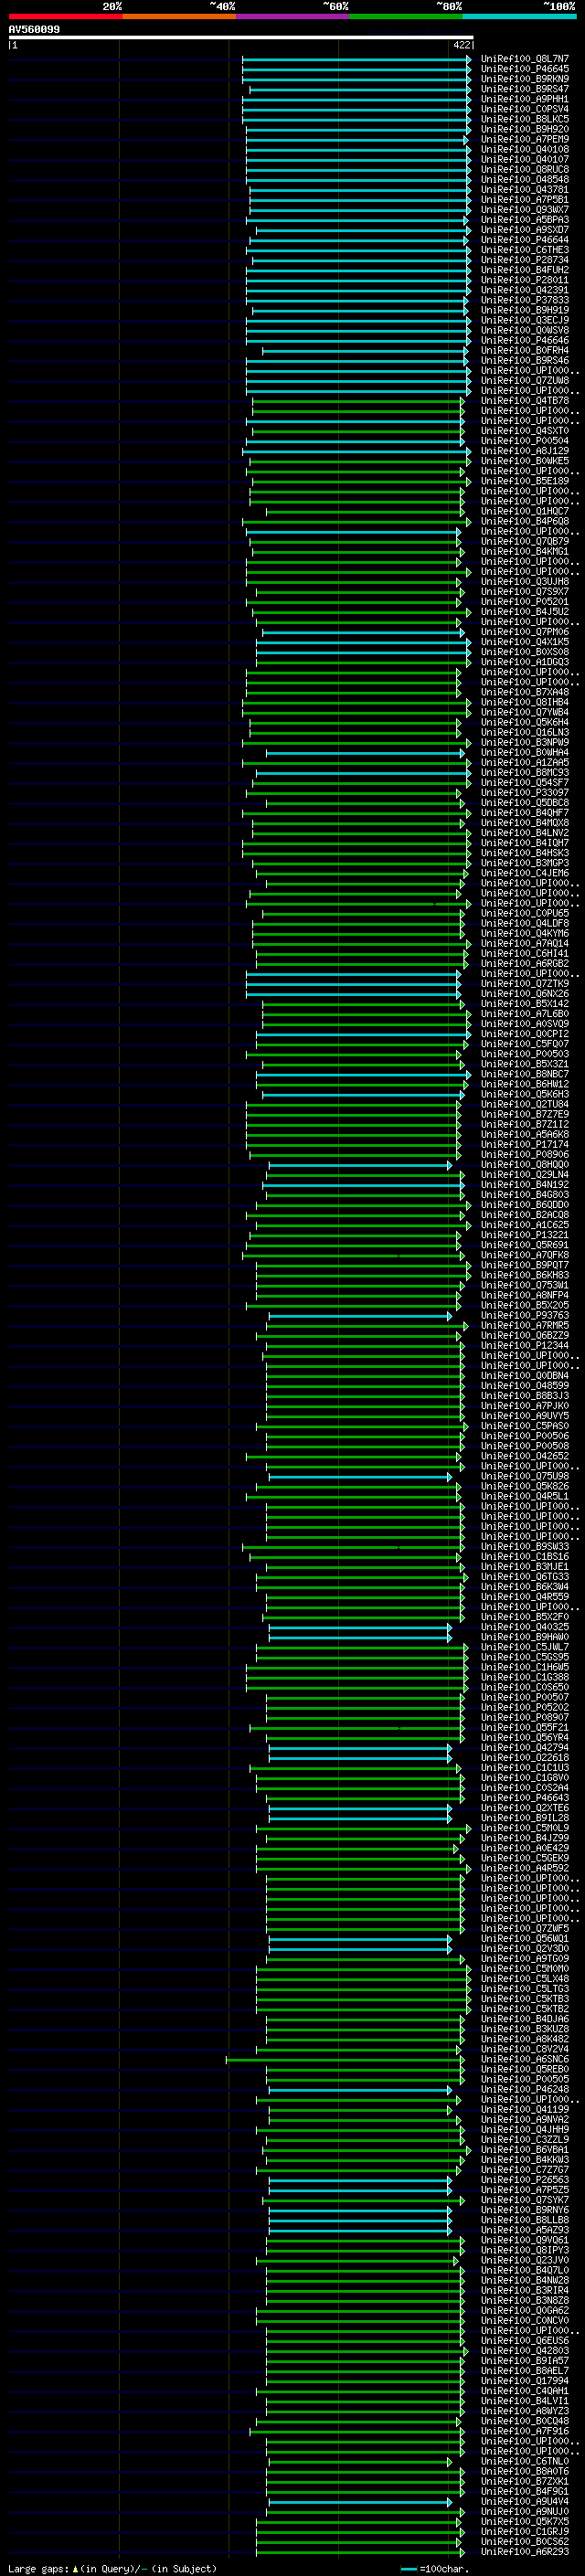
Task: Select hit label UniRef100_Q23JV0
Action: click(x=525, y=2260)
